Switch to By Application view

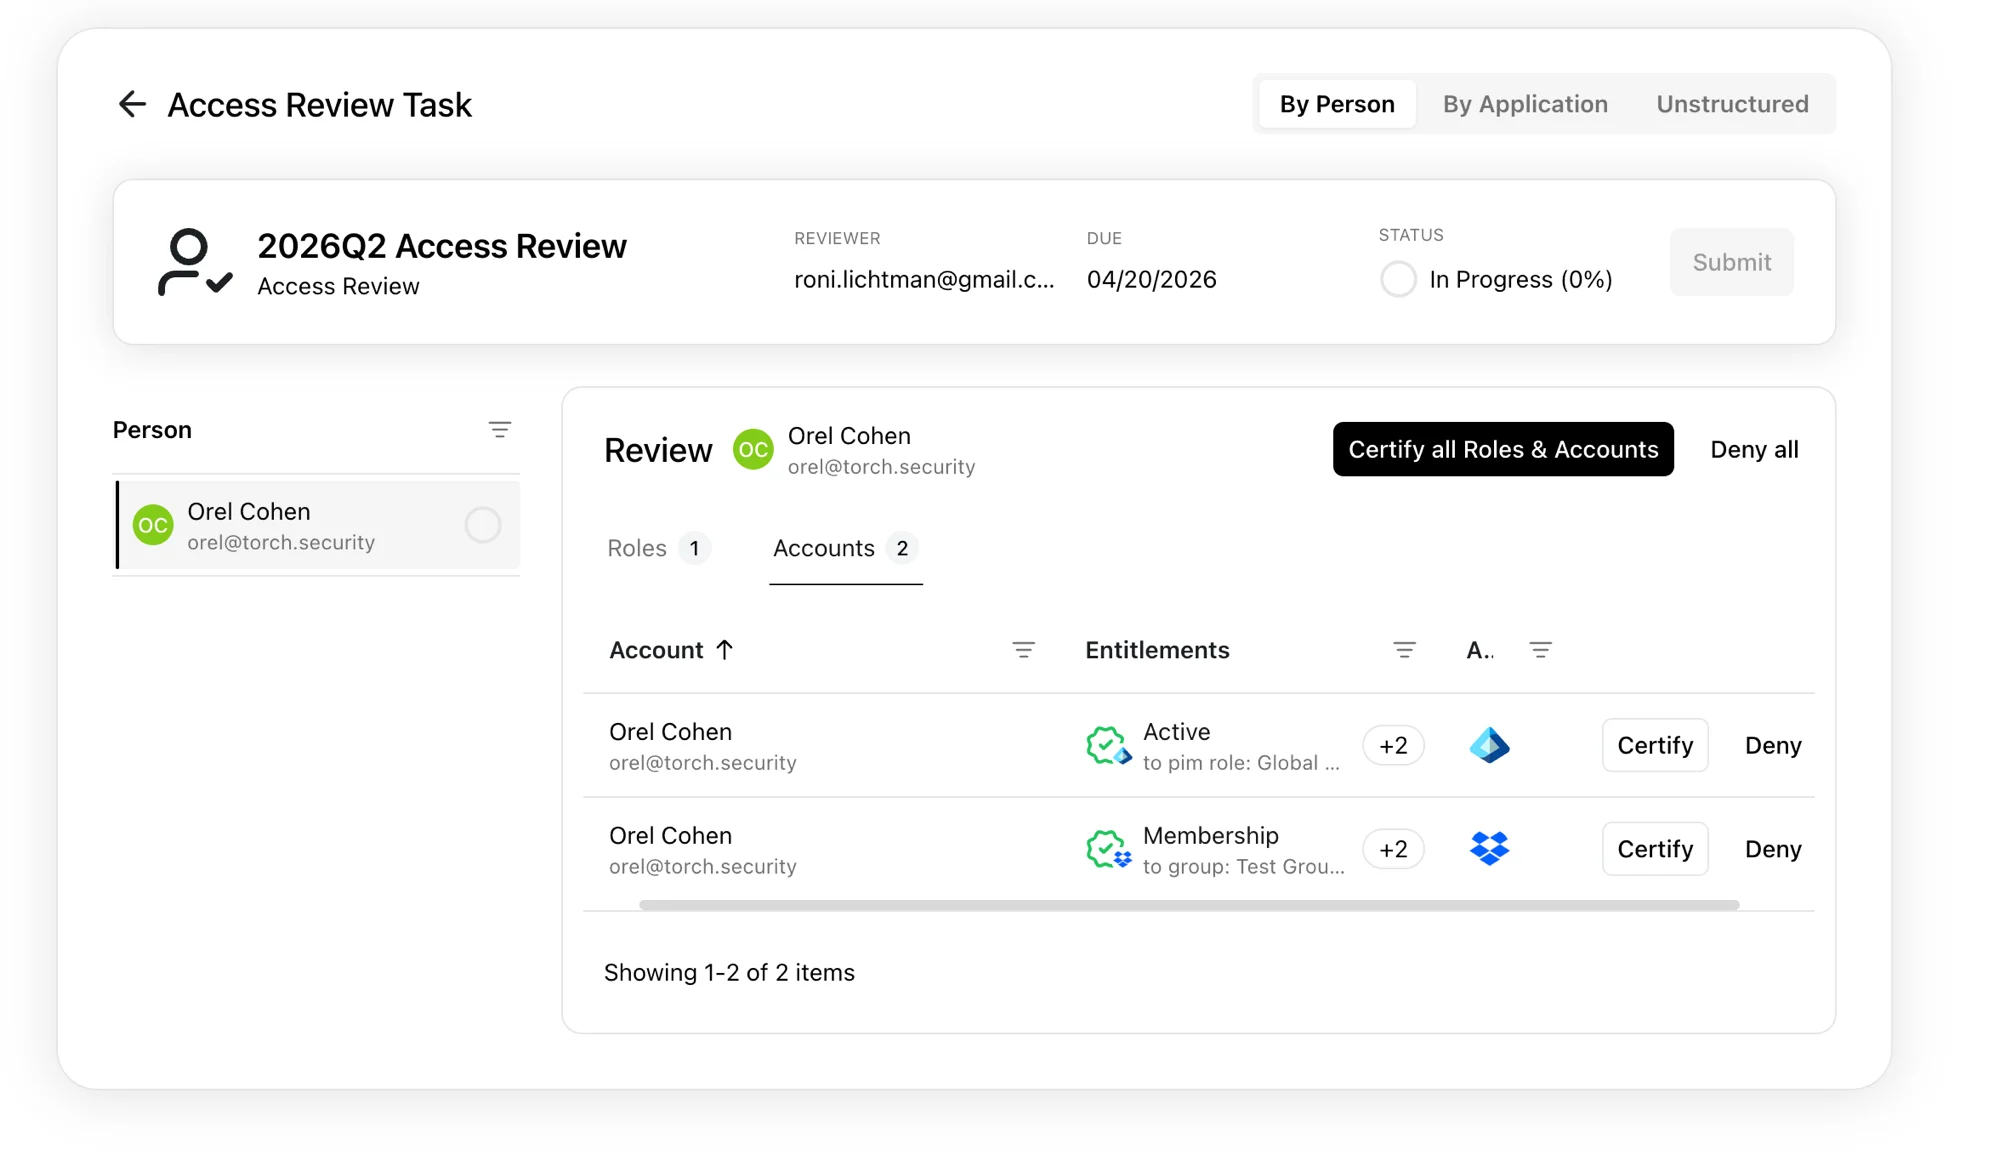1525,104
